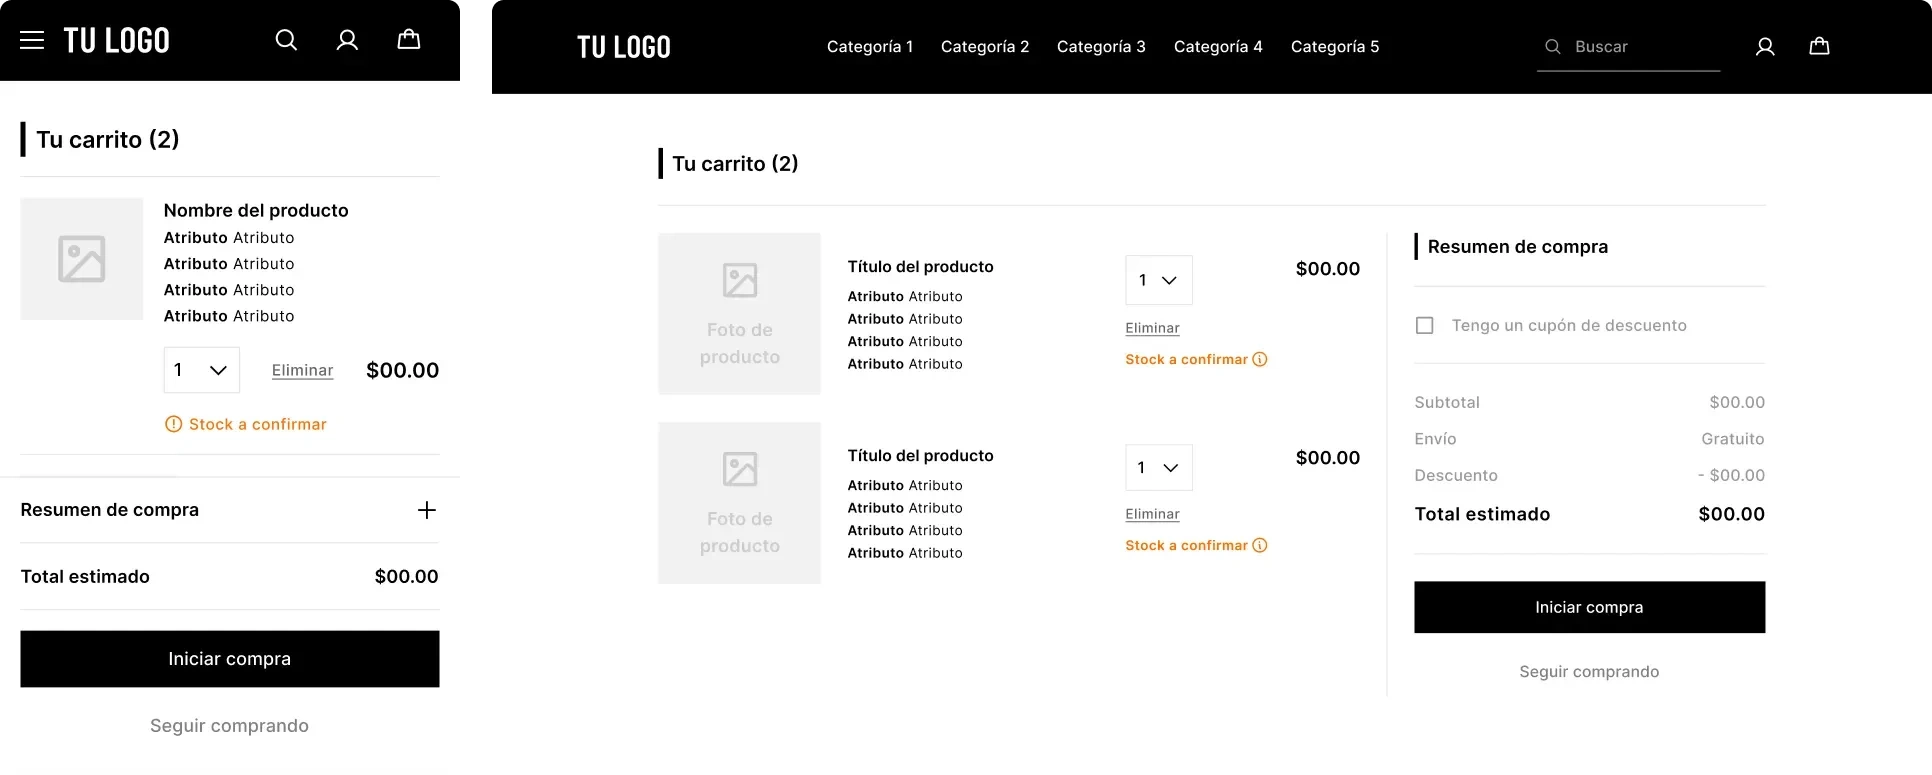Open the second desktop product quantity dropdown
The width and height of the screenshot is (1932, 775).
[1158, 468]
